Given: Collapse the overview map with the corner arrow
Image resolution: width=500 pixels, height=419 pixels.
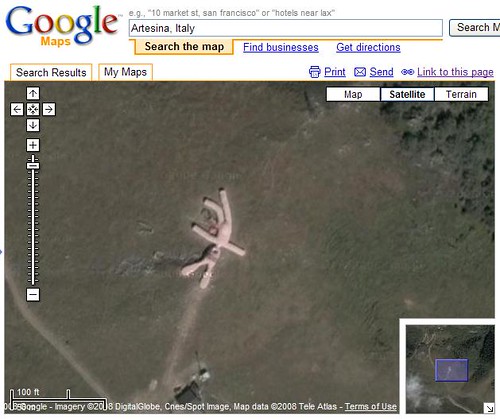Looking at the screenshot, I should (x=489, y=408).
